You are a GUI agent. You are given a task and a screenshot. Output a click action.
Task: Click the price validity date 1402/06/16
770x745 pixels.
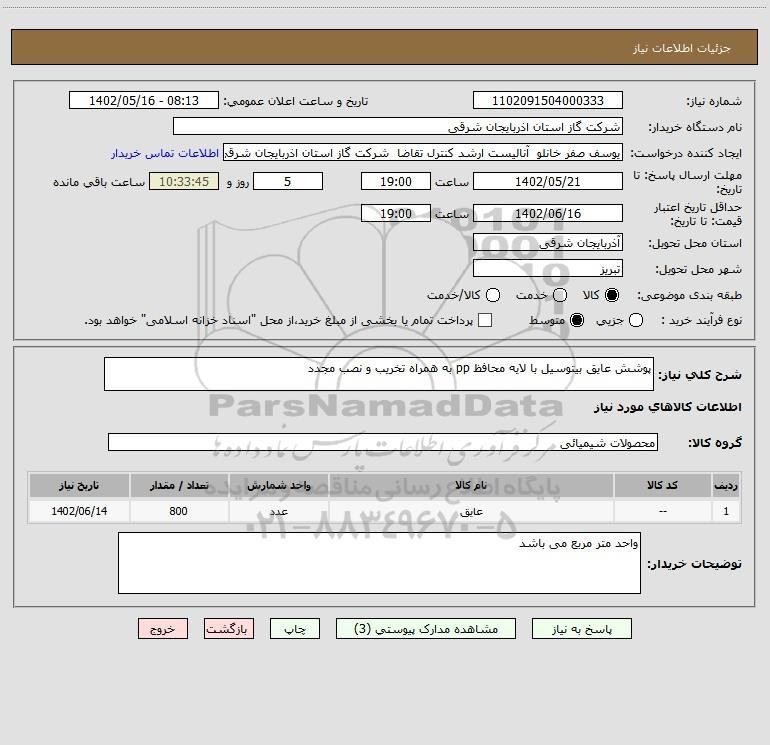tap(548, 213)
